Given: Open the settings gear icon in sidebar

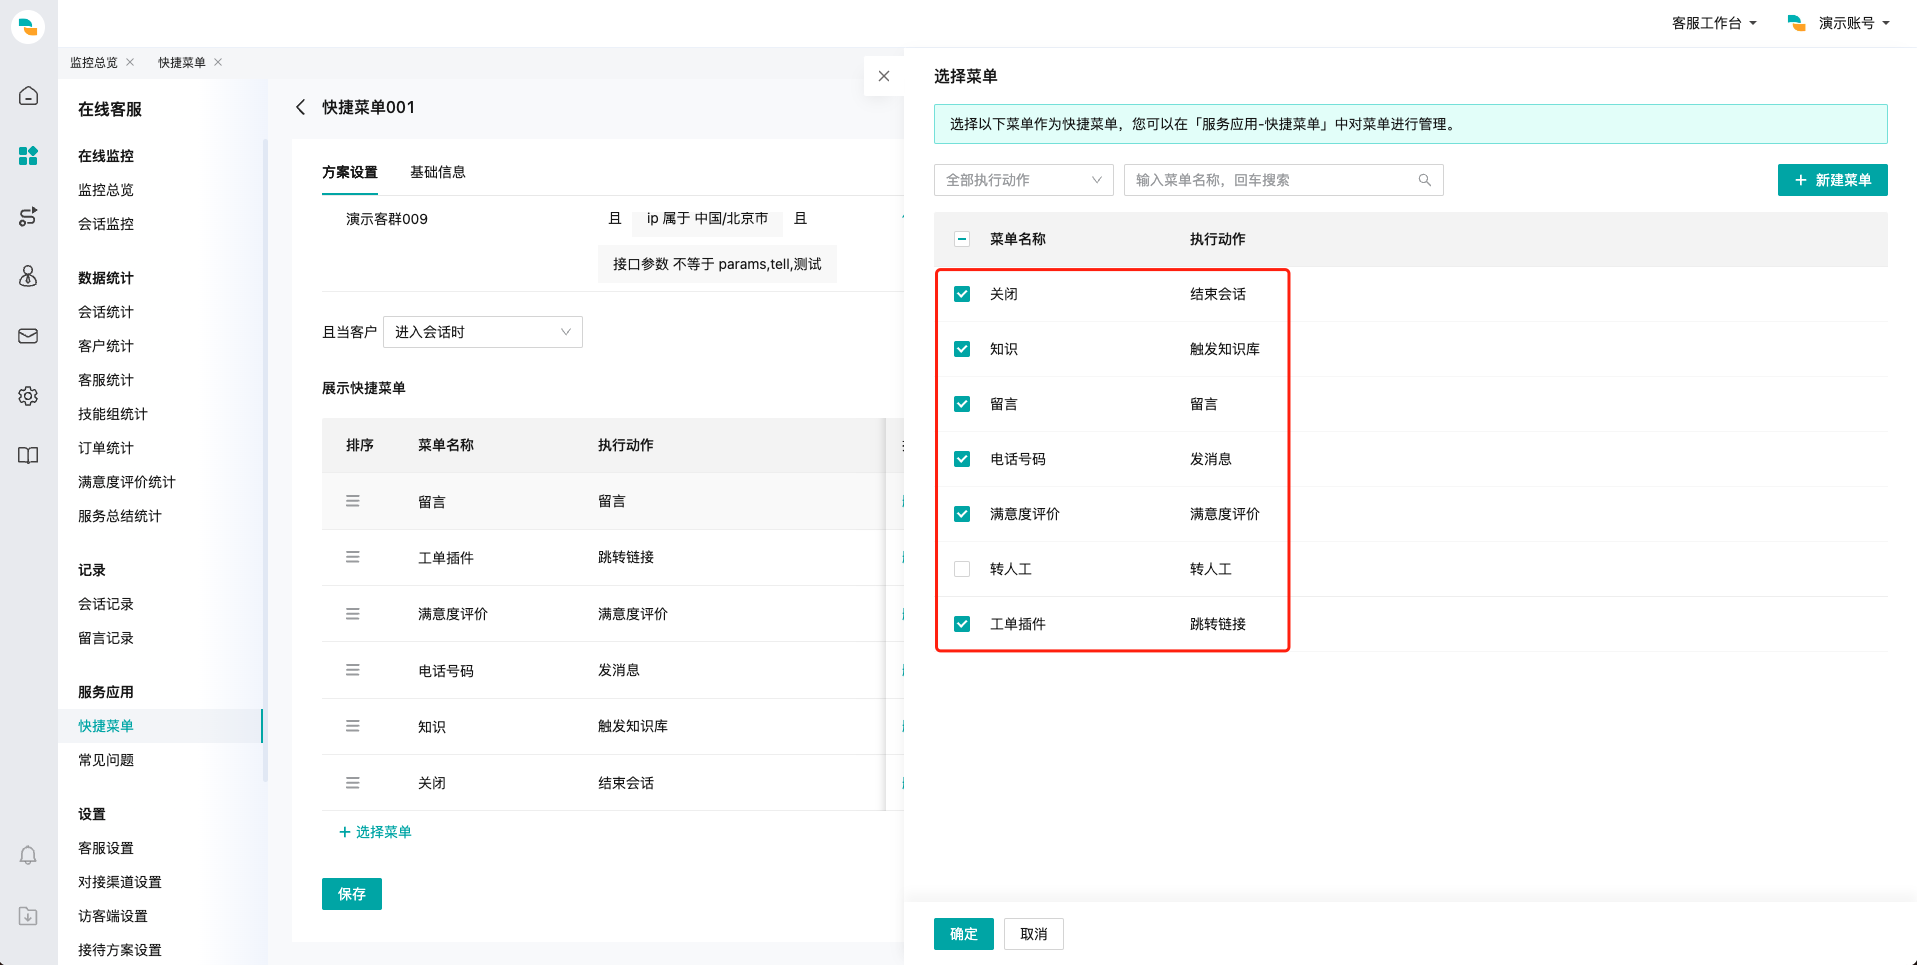Looking at the screenshot, I should tap(28, 396).
